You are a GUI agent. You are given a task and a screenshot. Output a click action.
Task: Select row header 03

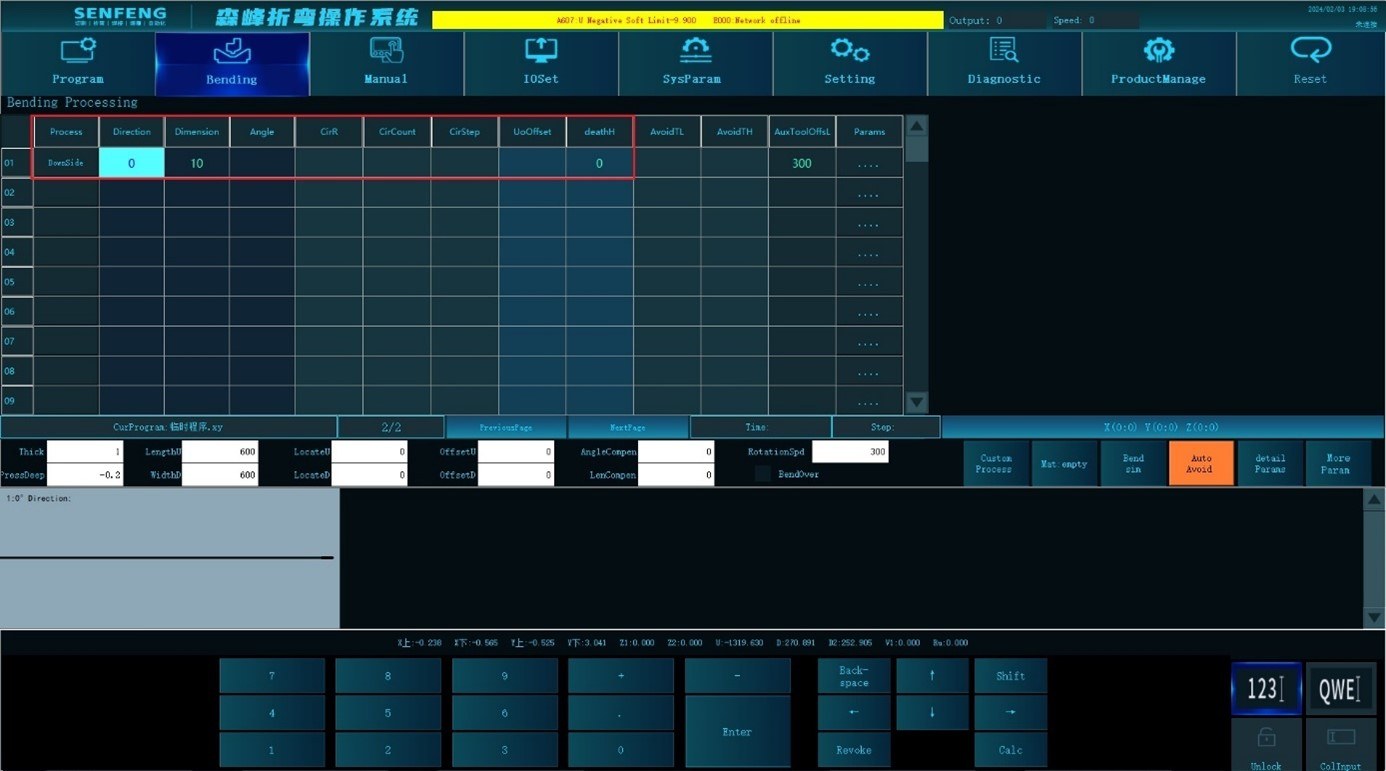(x=17, y=222)
